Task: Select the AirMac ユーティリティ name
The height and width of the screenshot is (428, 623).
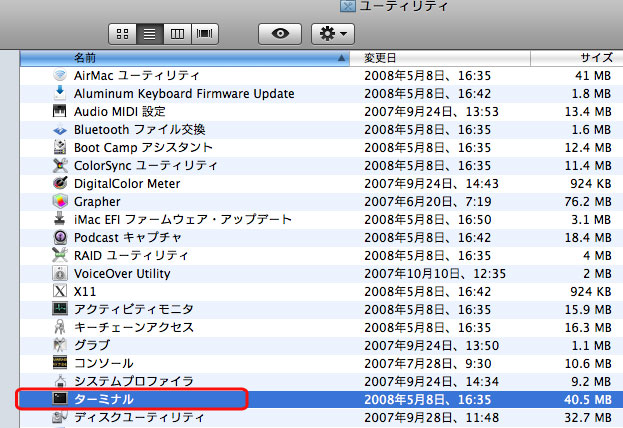Action: point(136,75)
